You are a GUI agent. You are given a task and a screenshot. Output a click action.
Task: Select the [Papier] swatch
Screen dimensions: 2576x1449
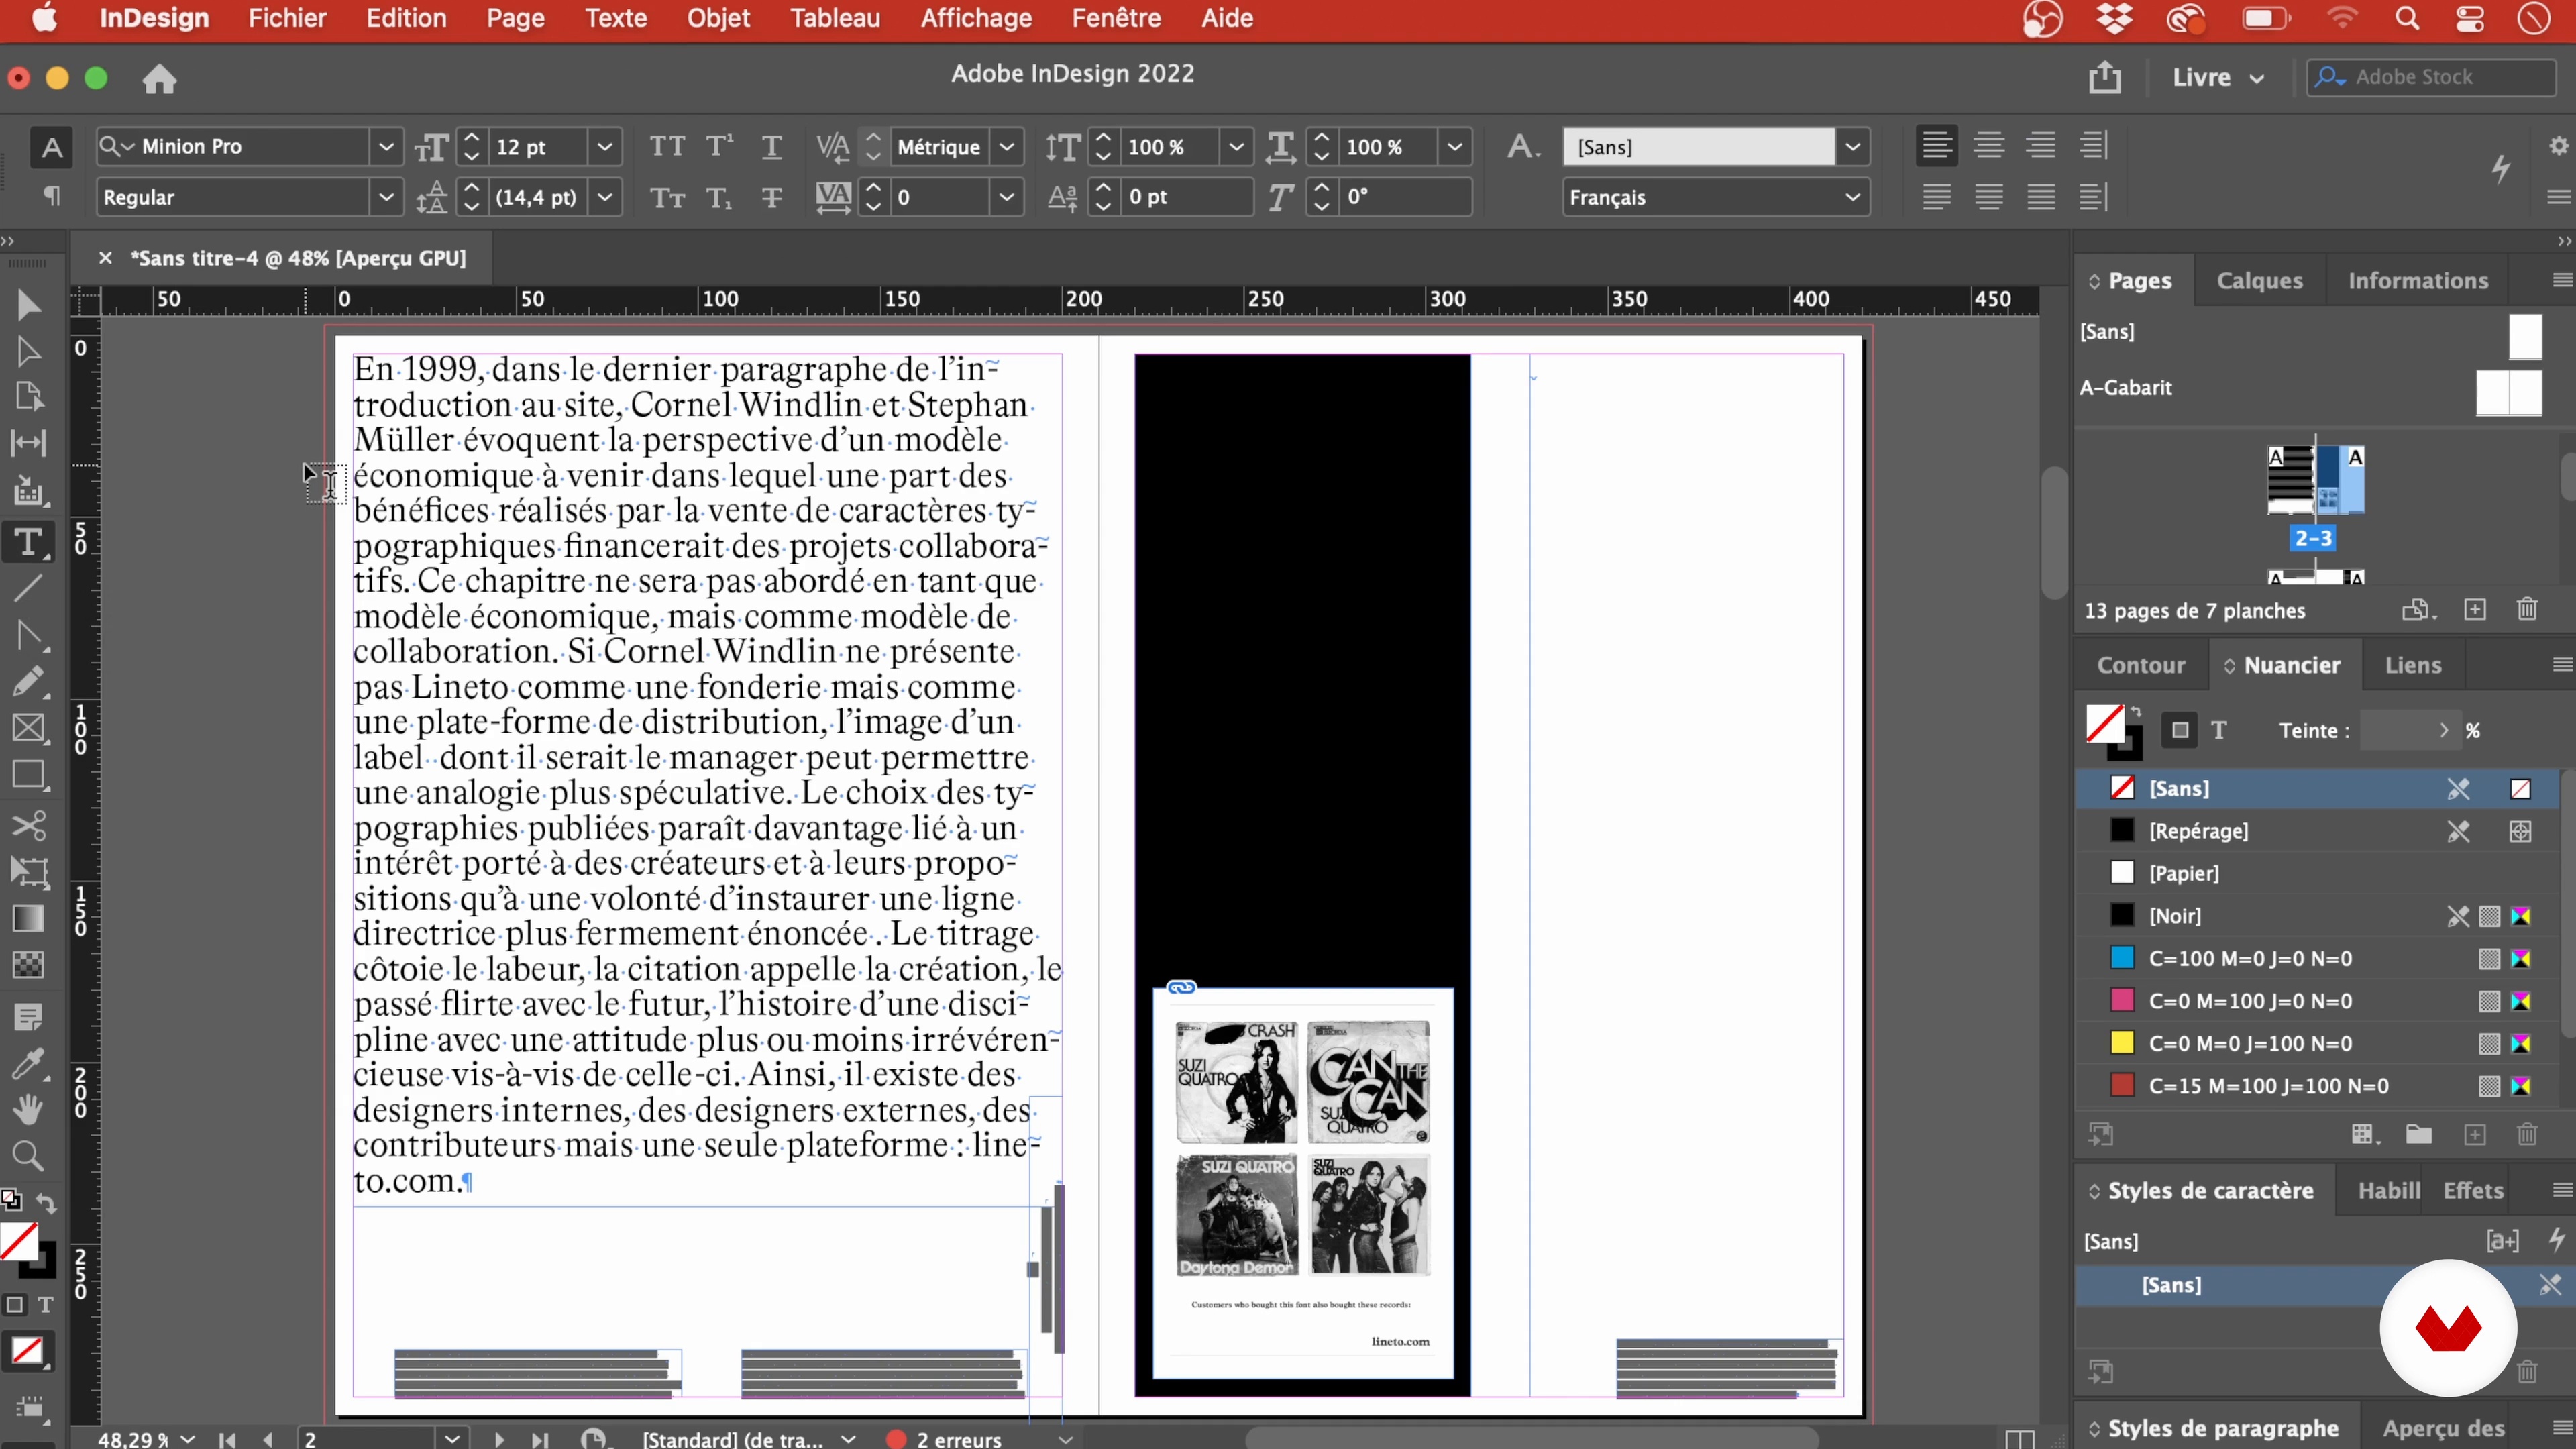[x=2316, y=873]
